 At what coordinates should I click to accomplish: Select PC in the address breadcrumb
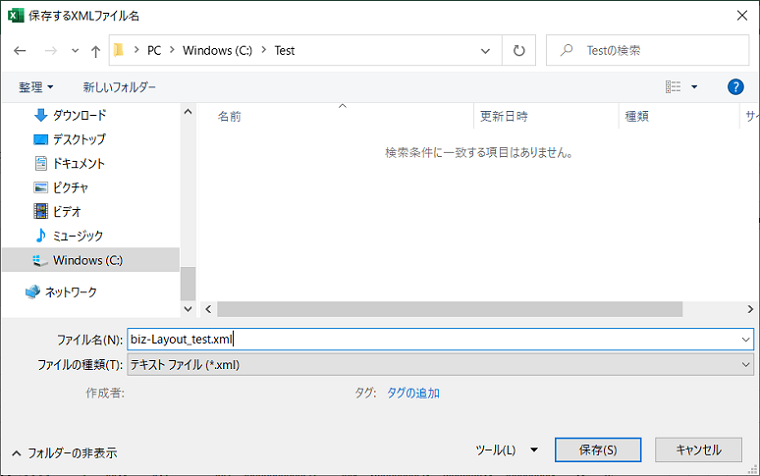pyautogui.click(x=154, y=50)
